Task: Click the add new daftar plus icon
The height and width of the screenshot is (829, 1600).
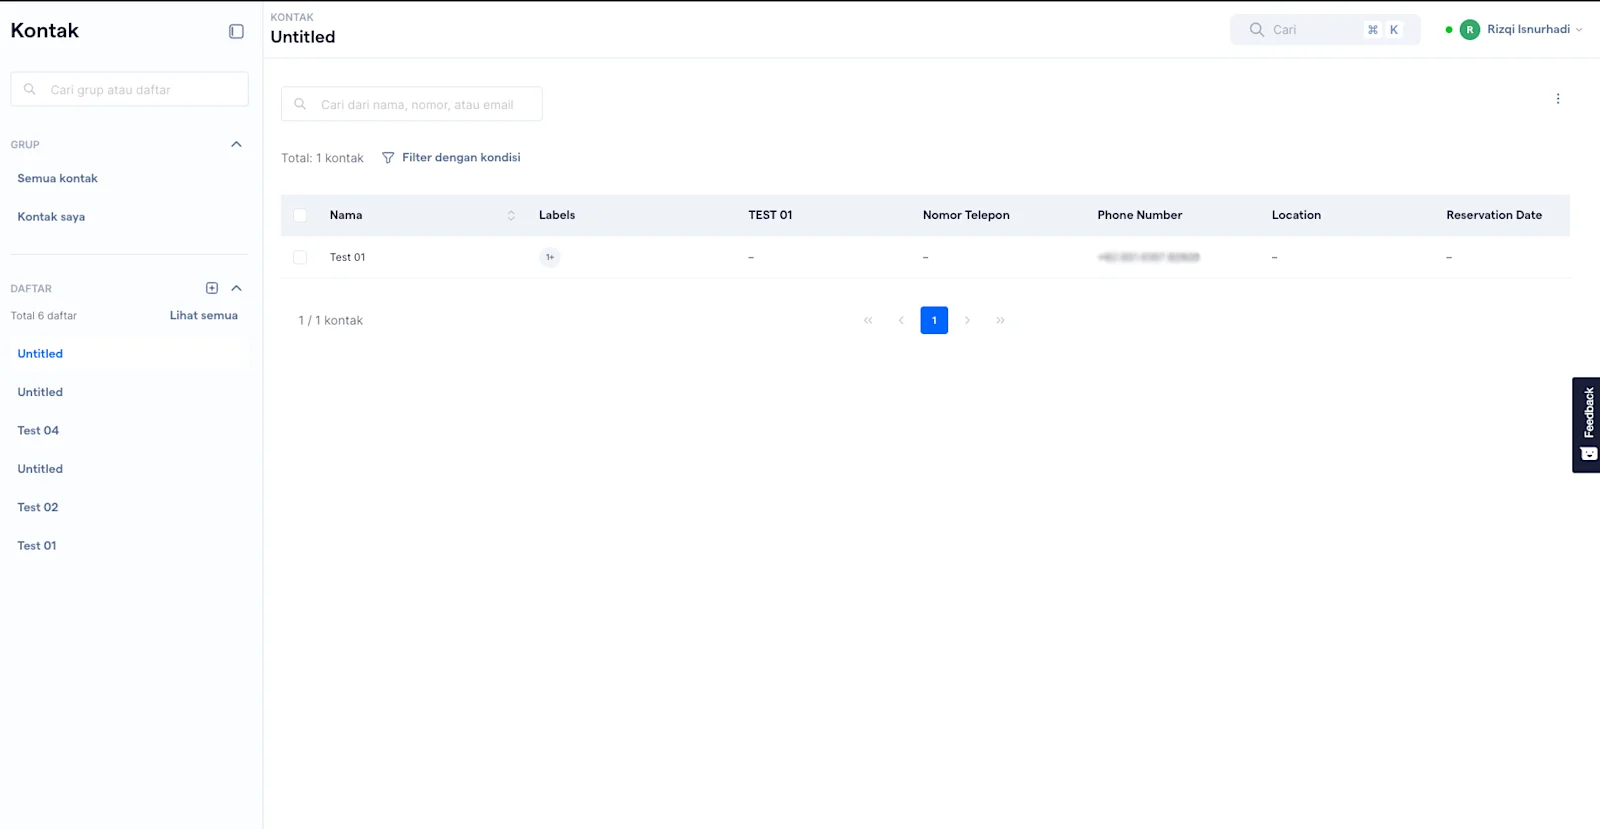Action: (212, 288)
